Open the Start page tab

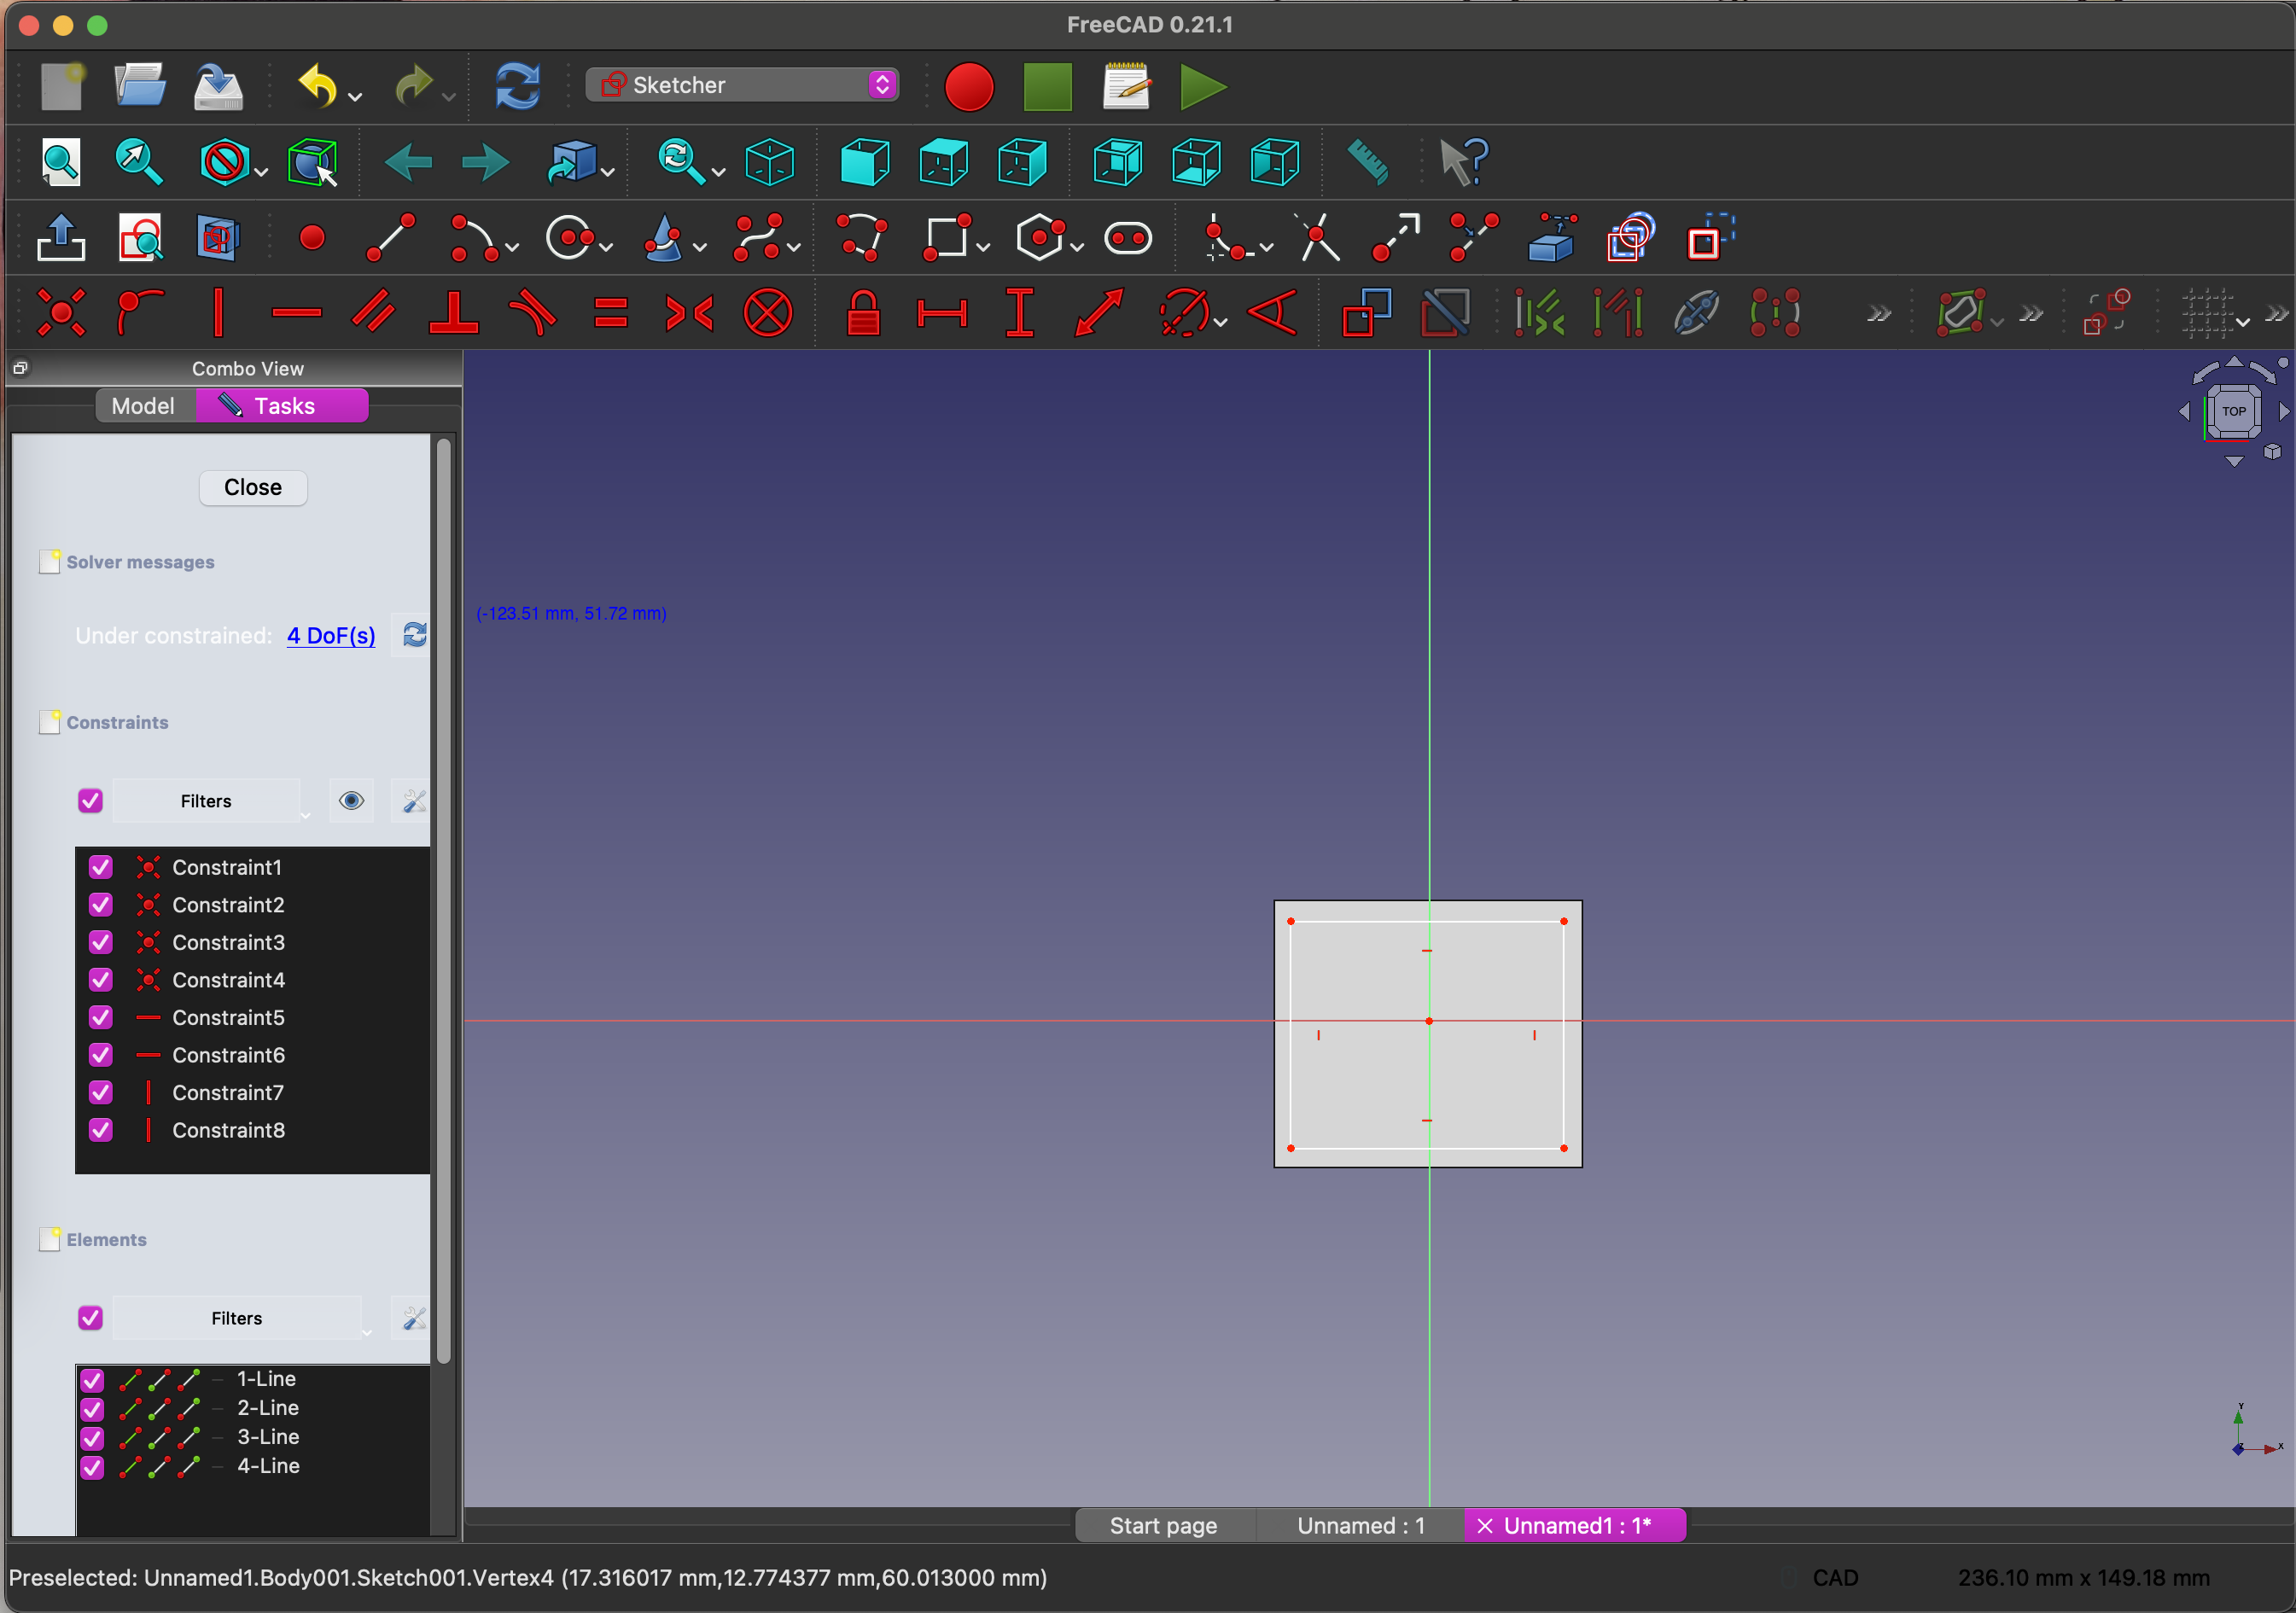point(1164,1526)
